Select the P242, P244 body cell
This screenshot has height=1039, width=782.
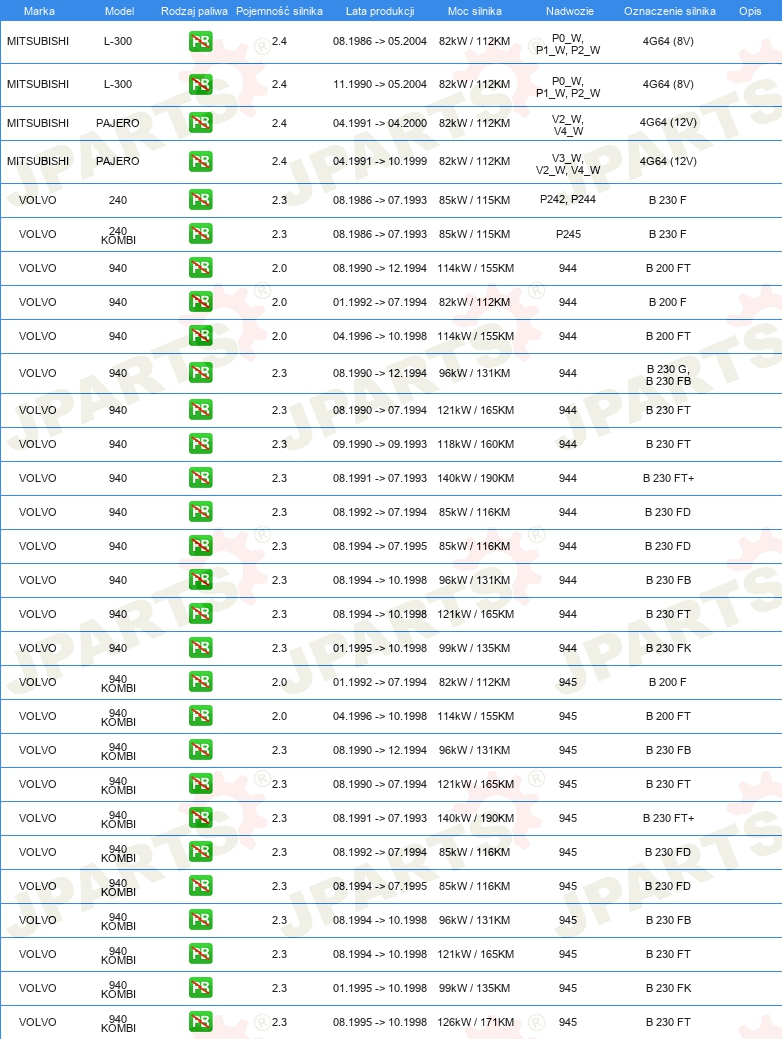tap(568, 199)
